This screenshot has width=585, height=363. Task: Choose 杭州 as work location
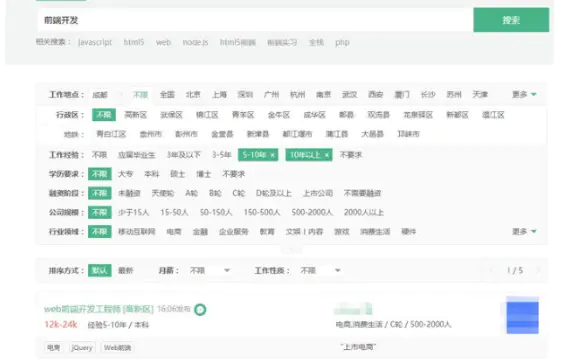298,94
